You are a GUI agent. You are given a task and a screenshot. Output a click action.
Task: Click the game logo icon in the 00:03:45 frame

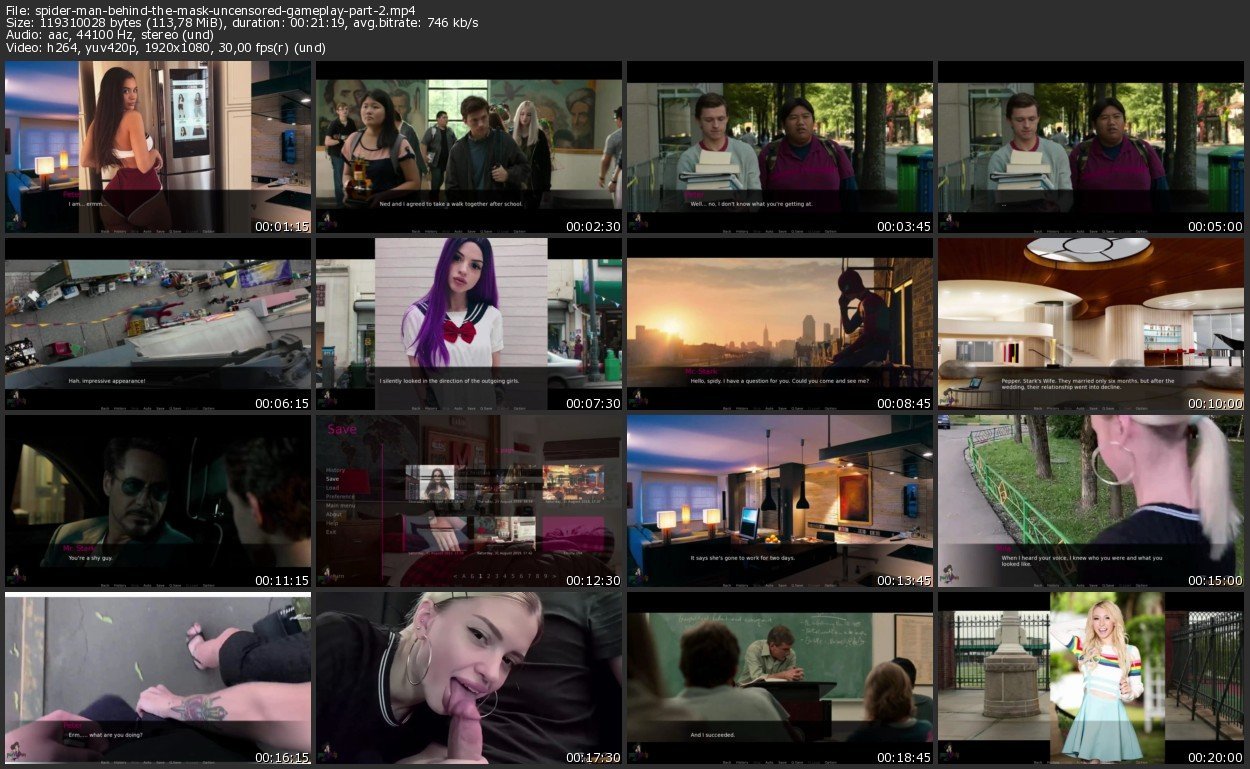638,222
